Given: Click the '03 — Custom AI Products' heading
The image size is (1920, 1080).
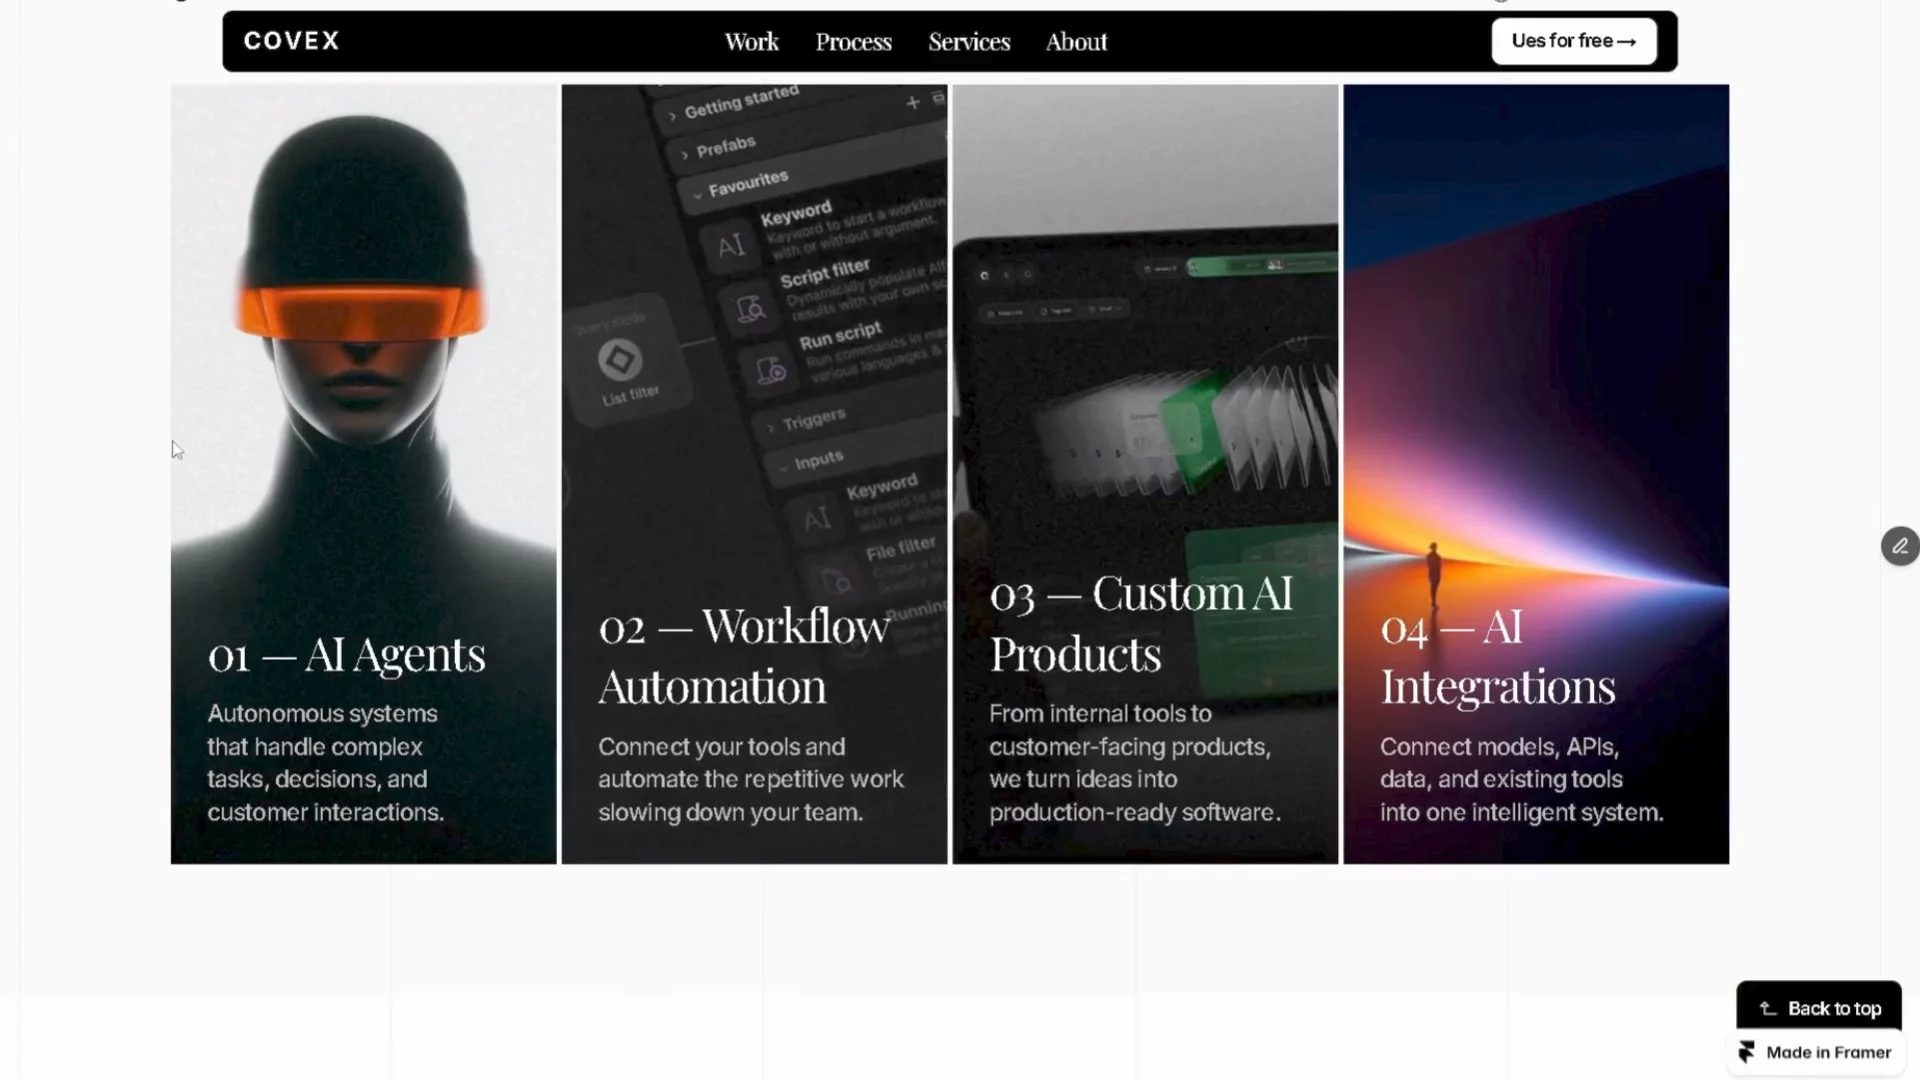Looking at the screenshot, I should tap(1141, 624).
